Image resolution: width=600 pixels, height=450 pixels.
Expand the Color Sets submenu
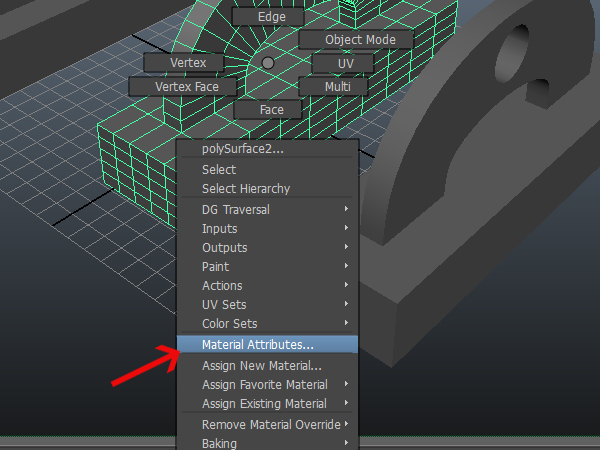(x=267, y=324)
